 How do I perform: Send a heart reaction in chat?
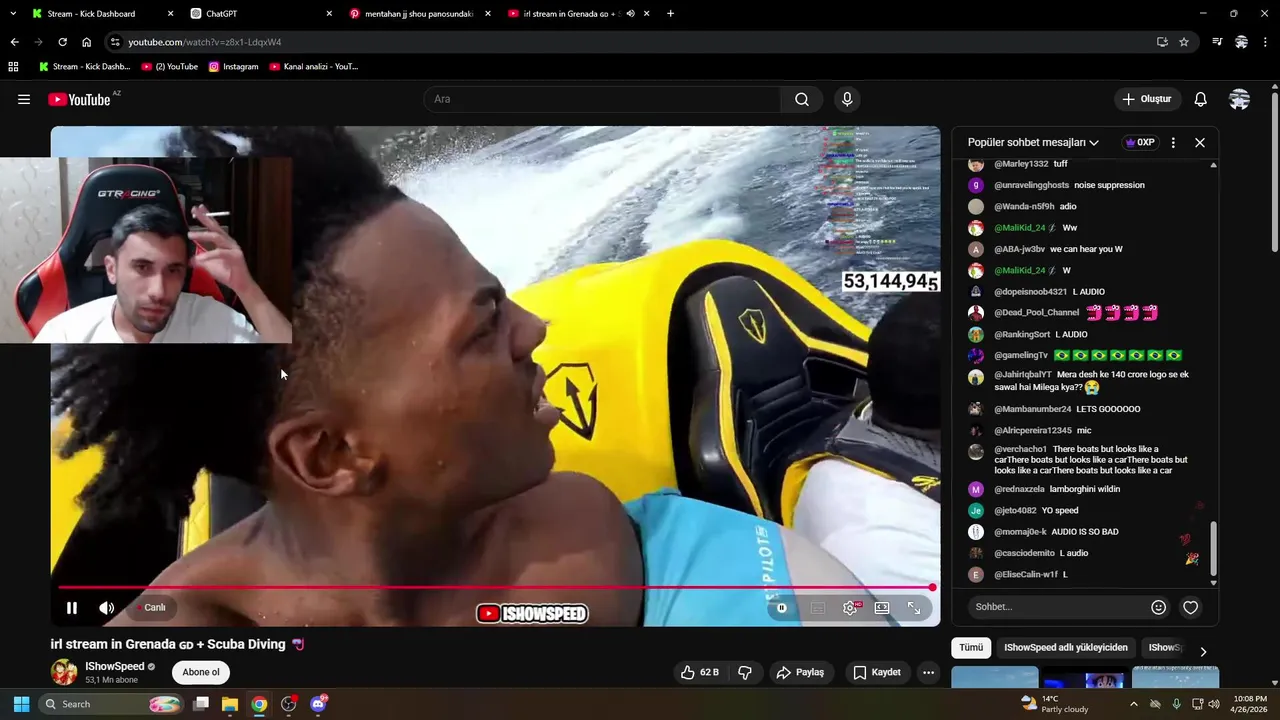pos(1190,607)
